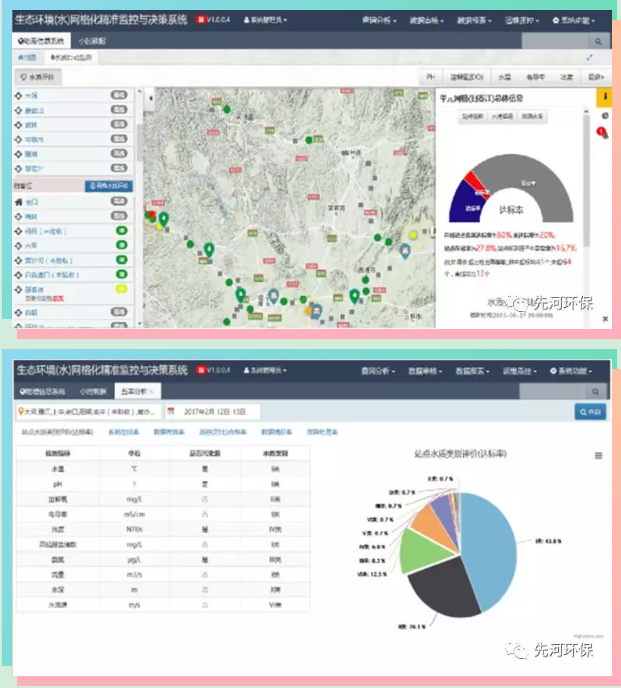Switch to the 小时数据 tab in lower window
Screen dimensions: 621x688
coord(91,391)
